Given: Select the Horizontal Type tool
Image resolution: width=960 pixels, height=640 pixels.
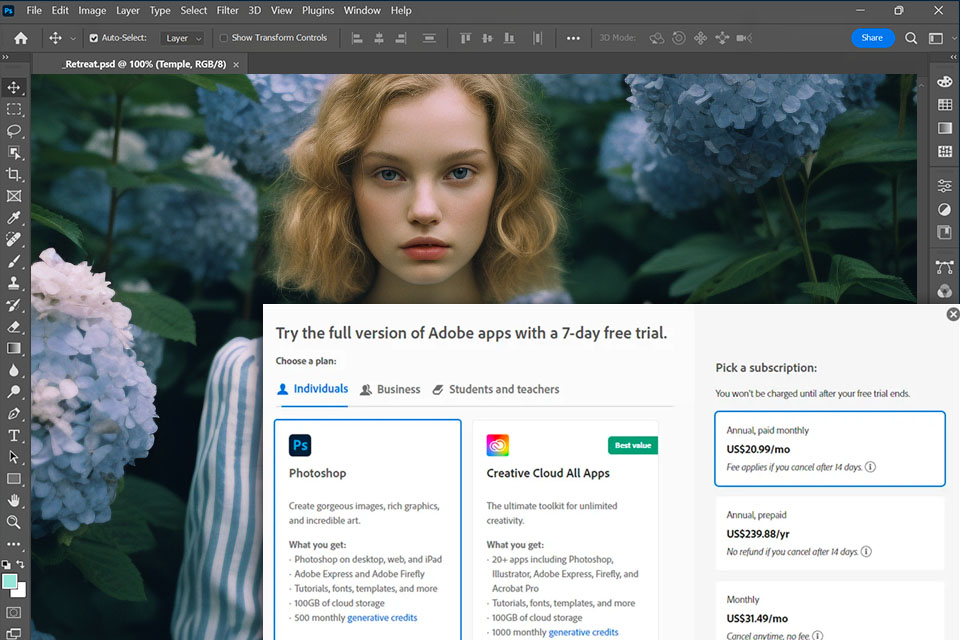Looking at the screenshot, I should [13, 435].
